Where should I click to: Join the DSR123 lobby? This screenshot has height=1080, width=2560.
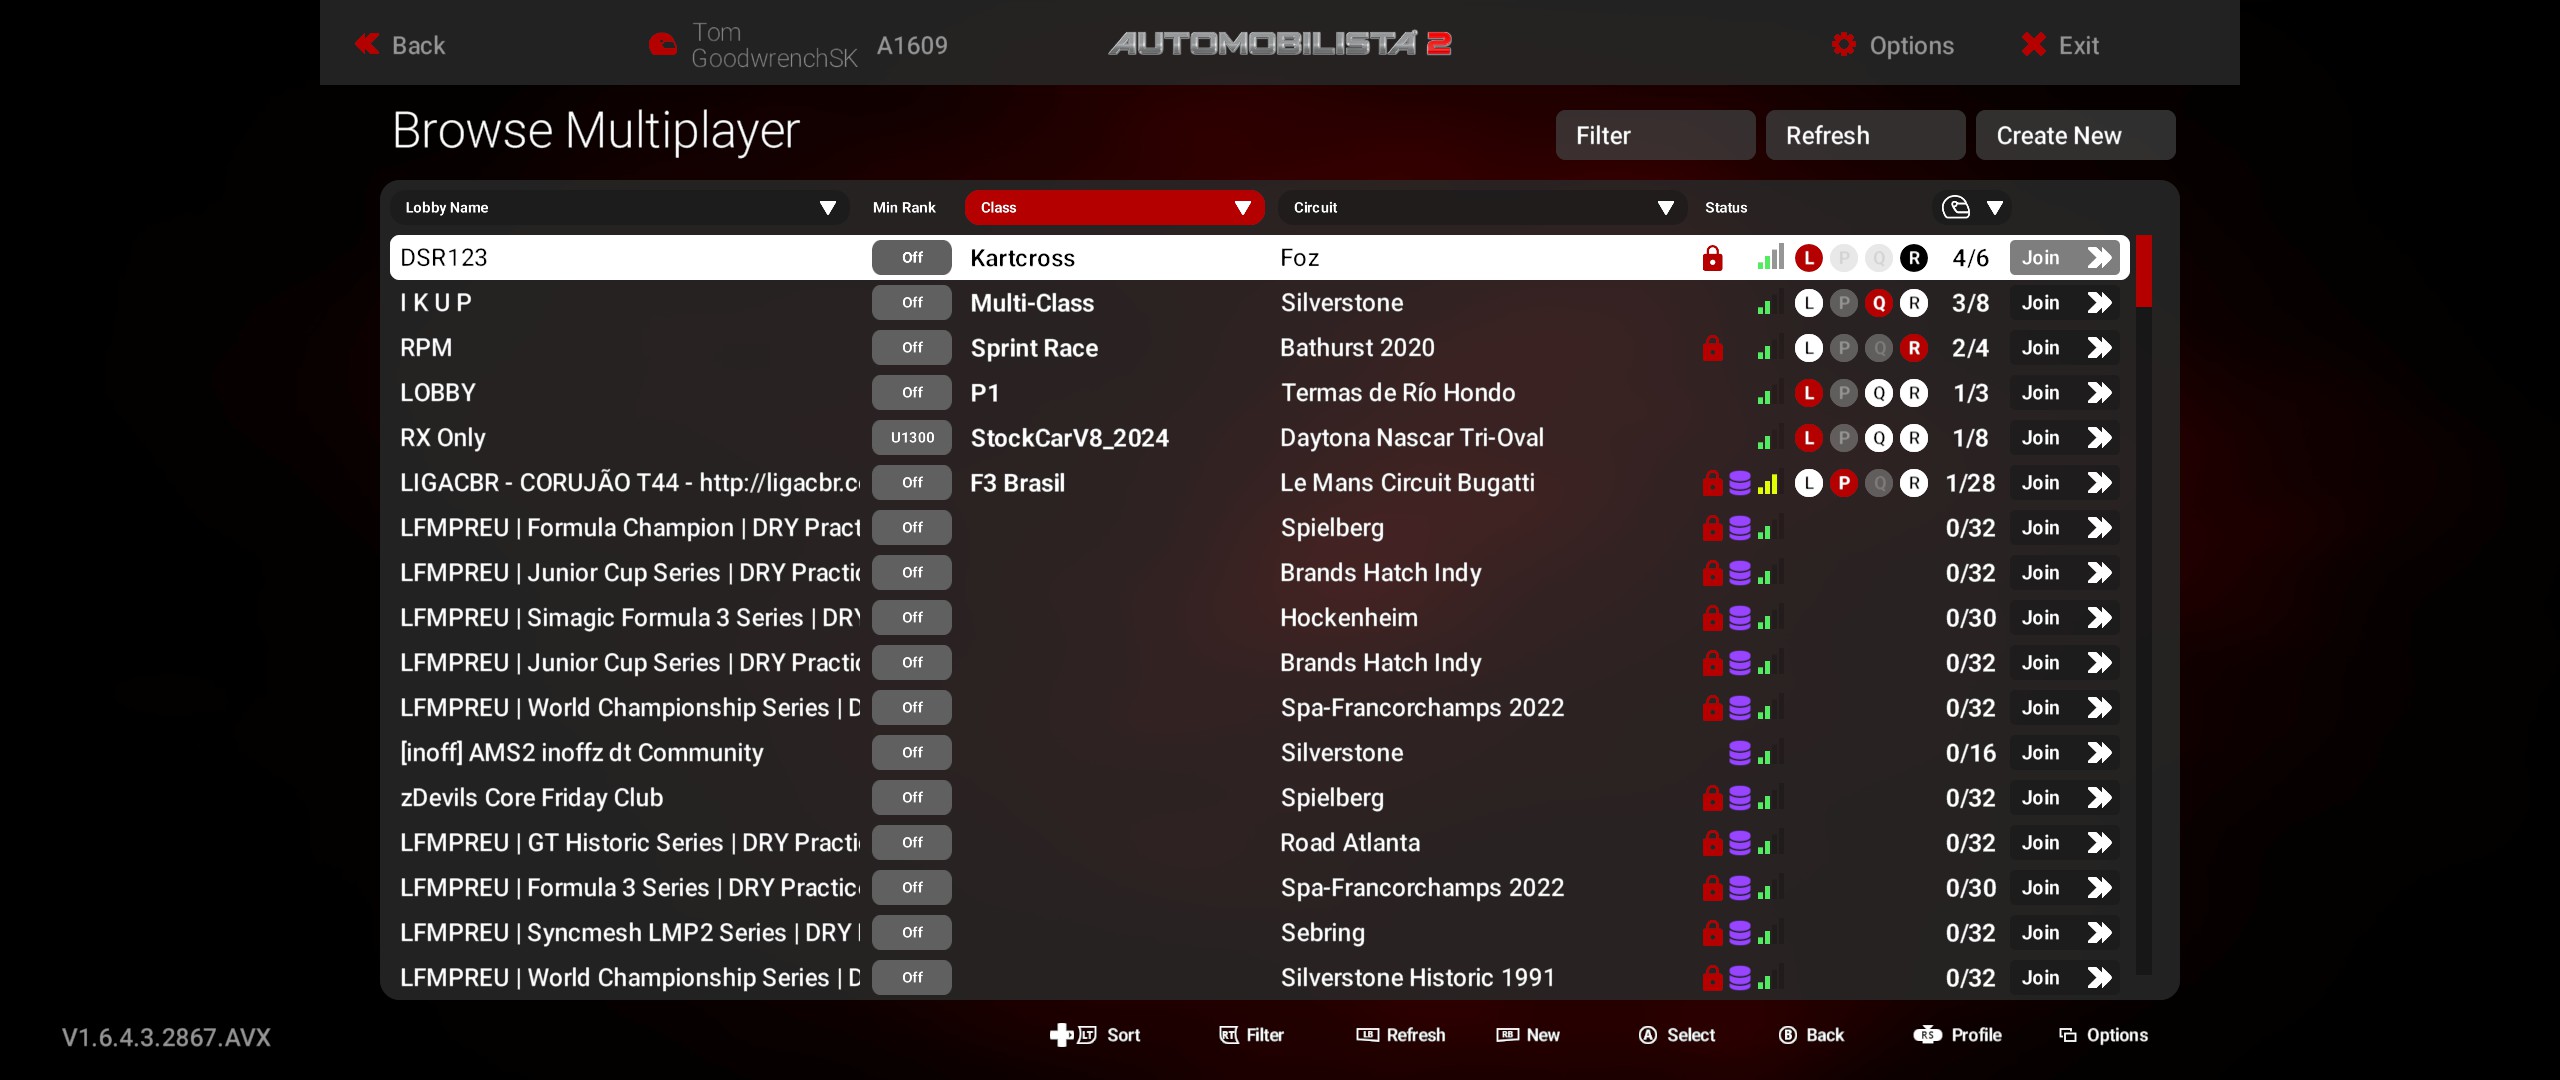[x=2065, y=258]
